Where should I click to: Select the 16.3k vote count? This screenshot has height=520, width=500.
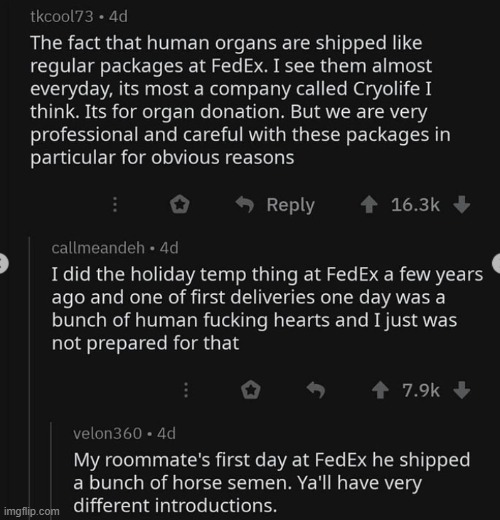415,205
